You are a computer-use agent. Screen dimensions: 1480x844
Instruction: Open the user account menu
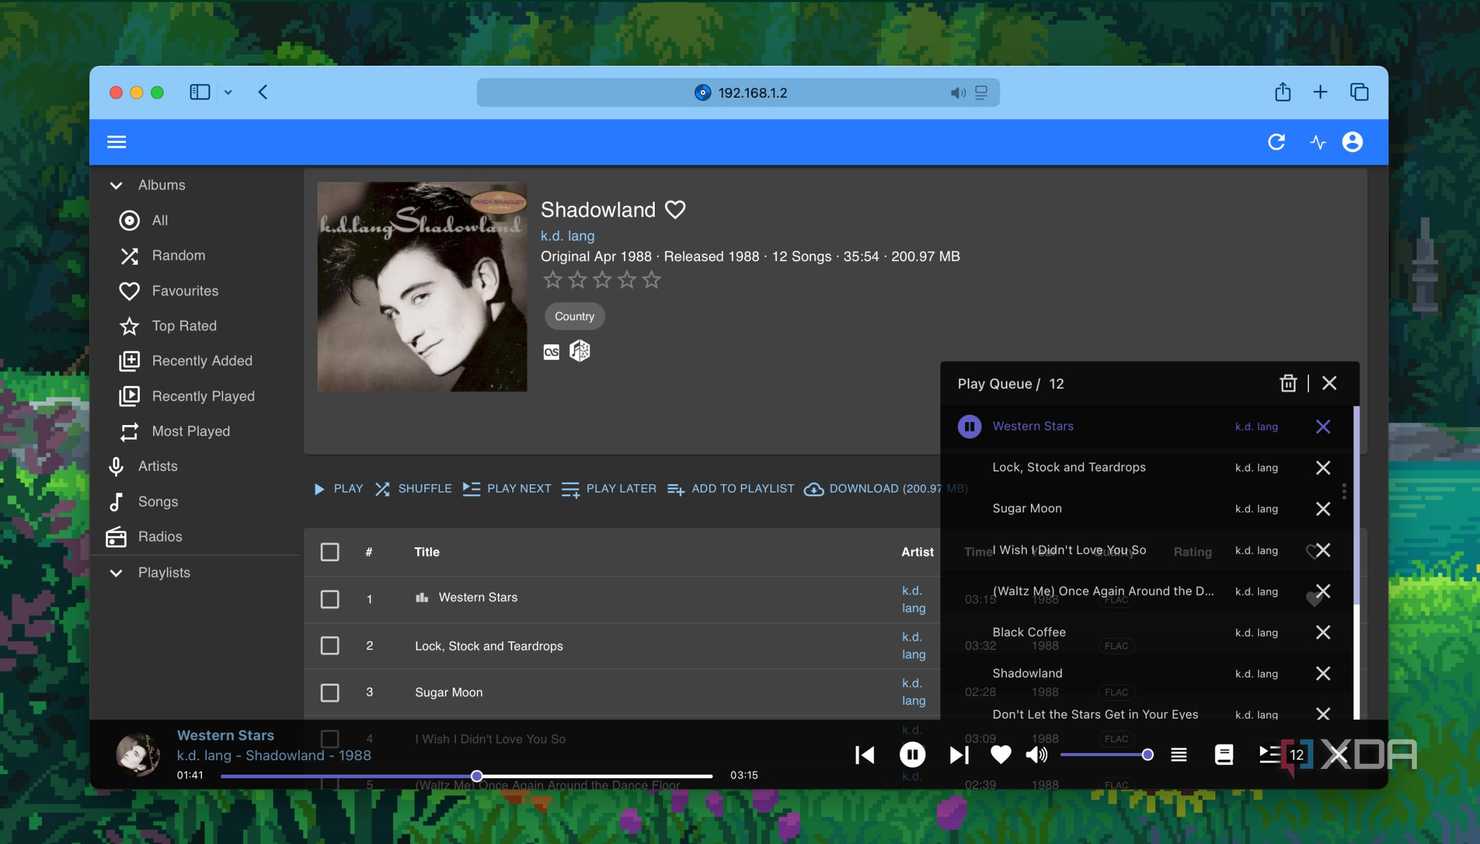click(x=1353, y=142)
